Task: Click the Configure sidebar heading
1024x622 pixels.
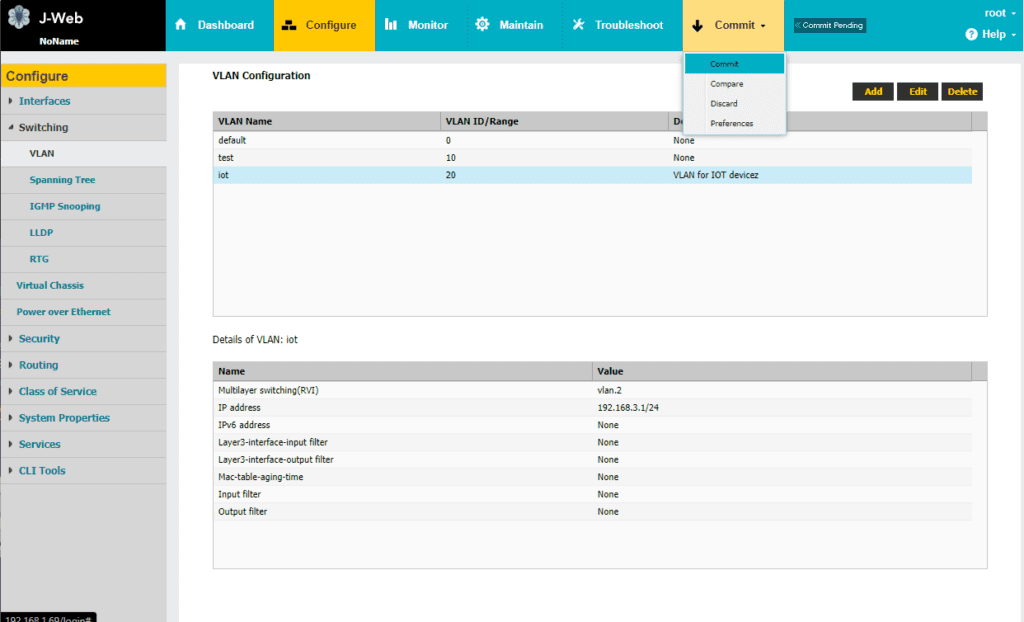Action: pos(84,76)
